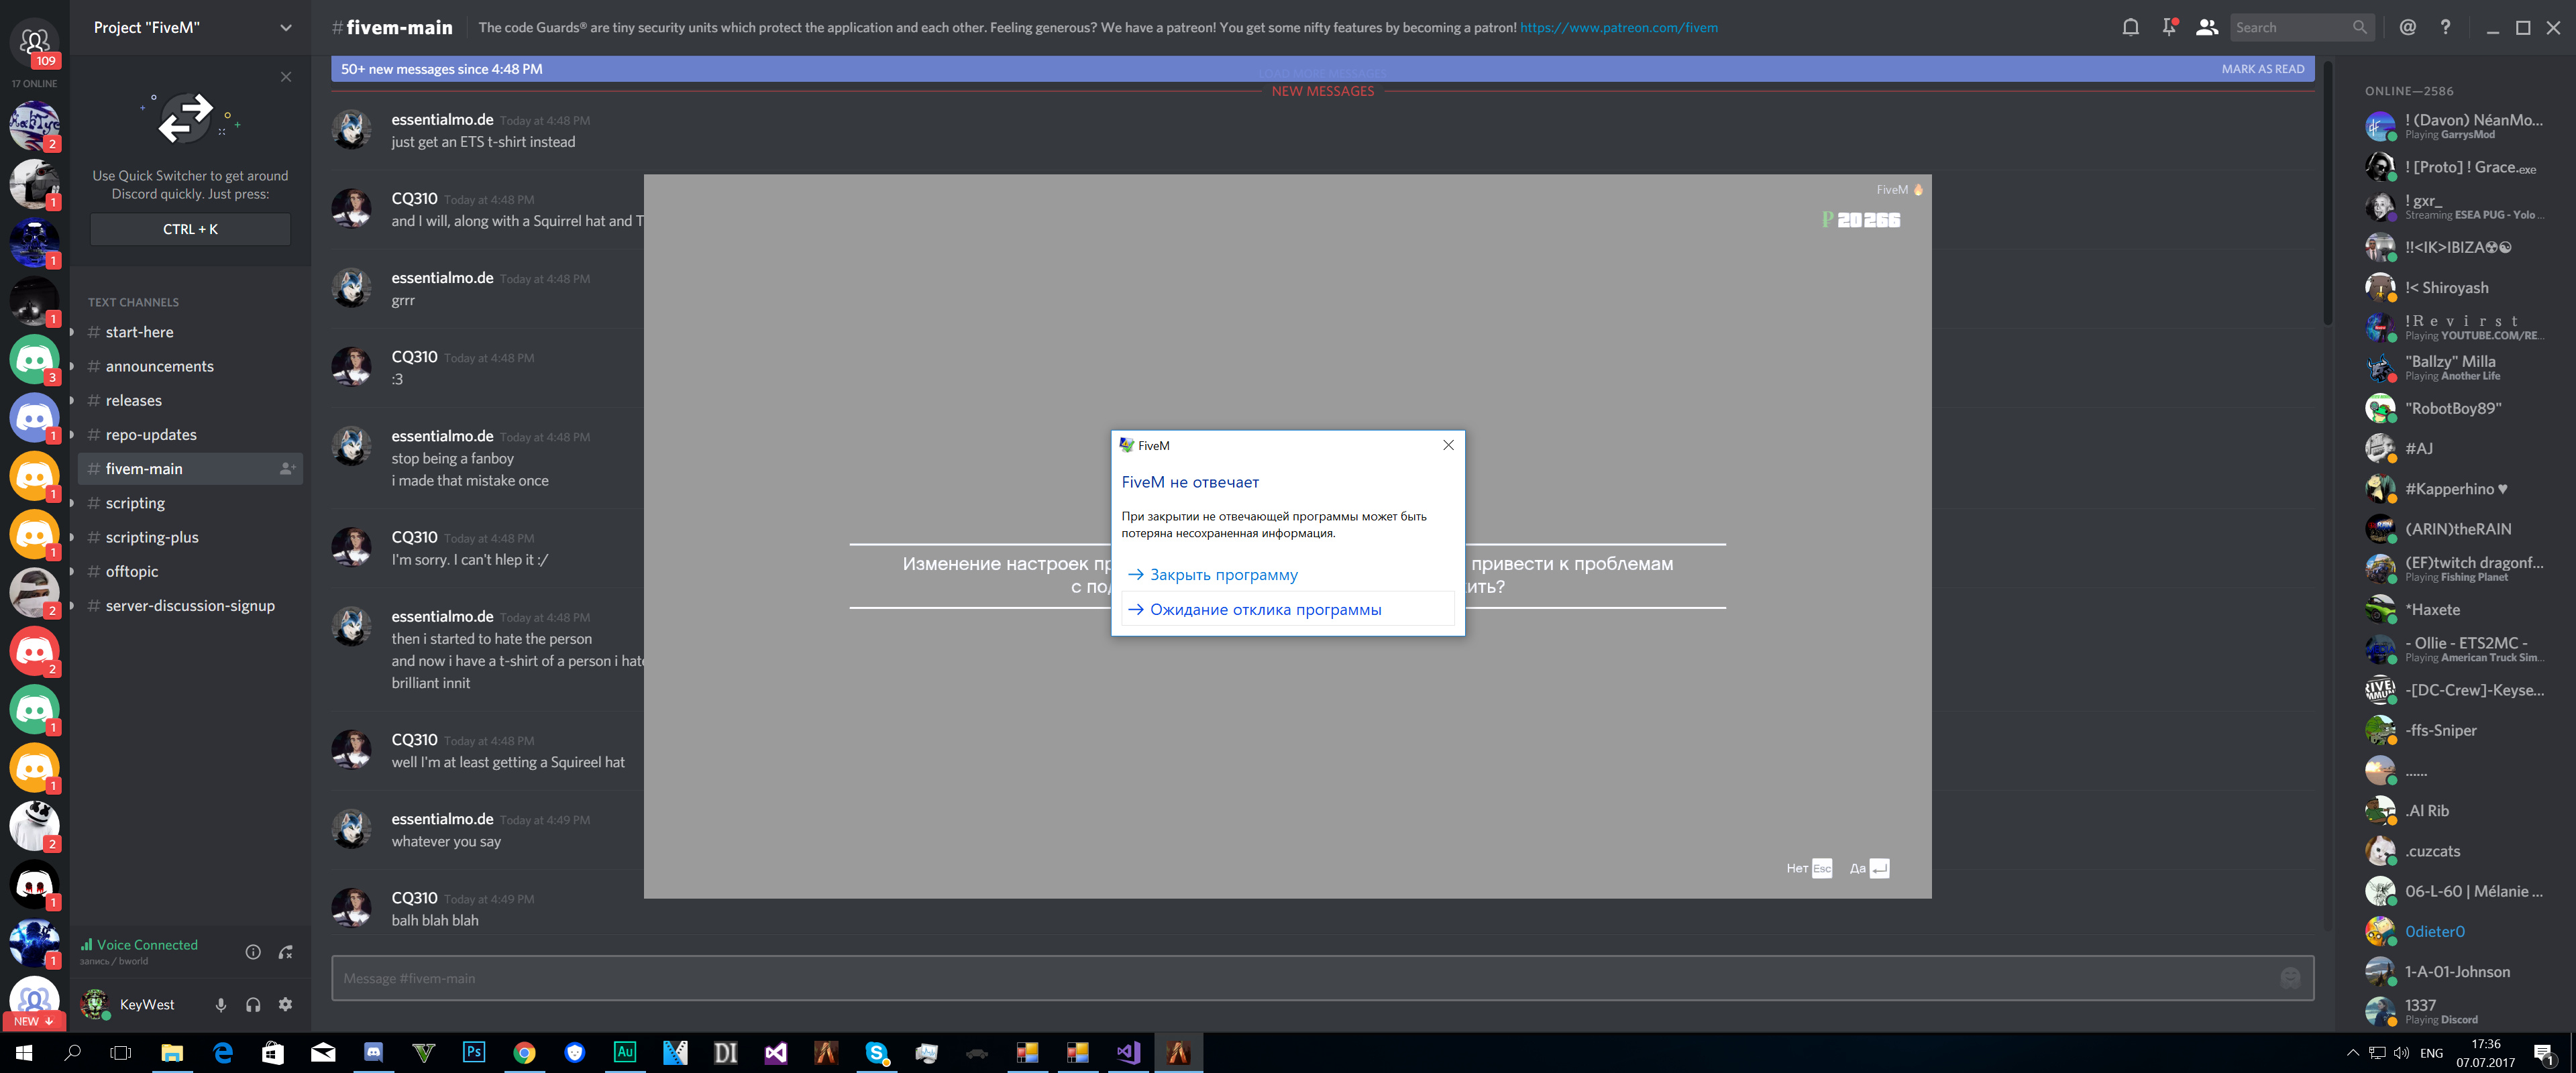Viewport: 2576px width, 1073px height.
Task: Open the patreon.com/fivem link
Action: pos(1618,28)
